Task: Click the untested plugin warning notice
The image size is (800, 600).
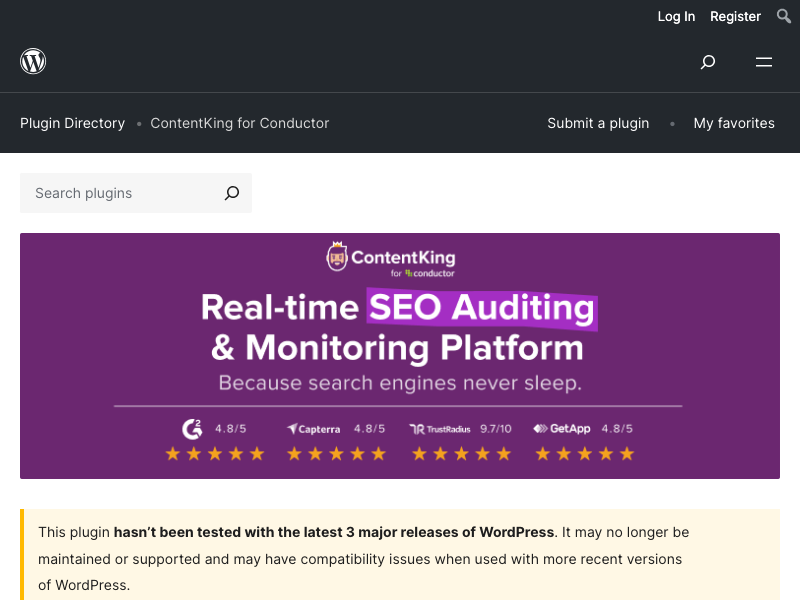Action: click(x=400, y=555)
